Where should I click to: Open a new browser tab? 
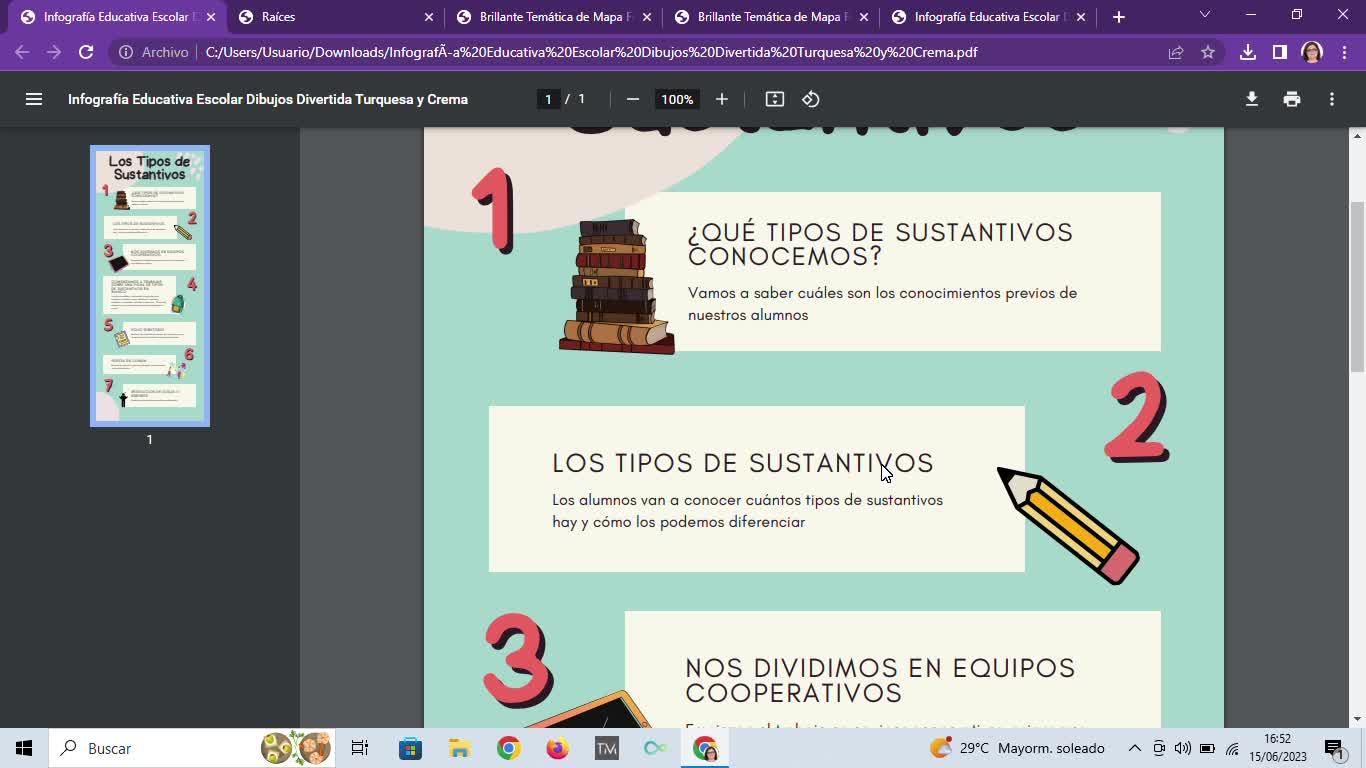1119,17
